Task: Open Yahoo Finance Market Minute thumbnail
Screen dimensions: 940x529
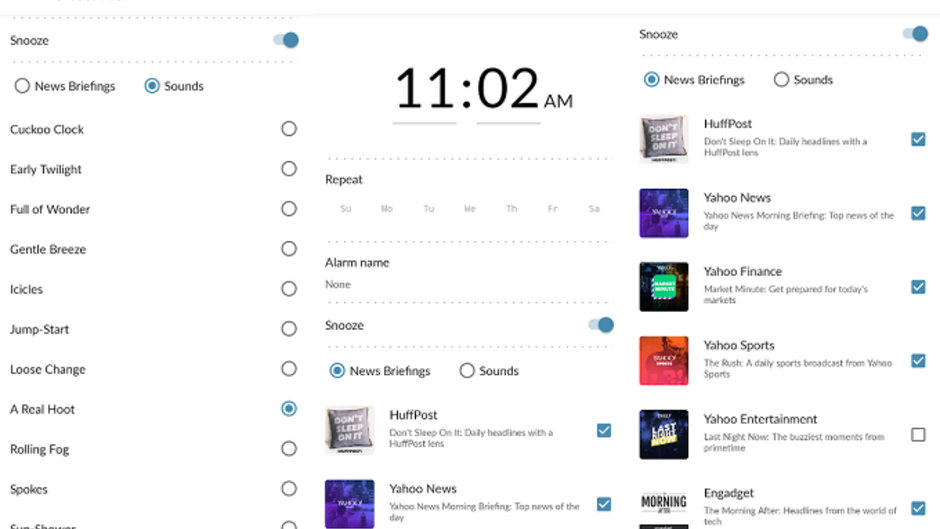Action: (664, 287)
